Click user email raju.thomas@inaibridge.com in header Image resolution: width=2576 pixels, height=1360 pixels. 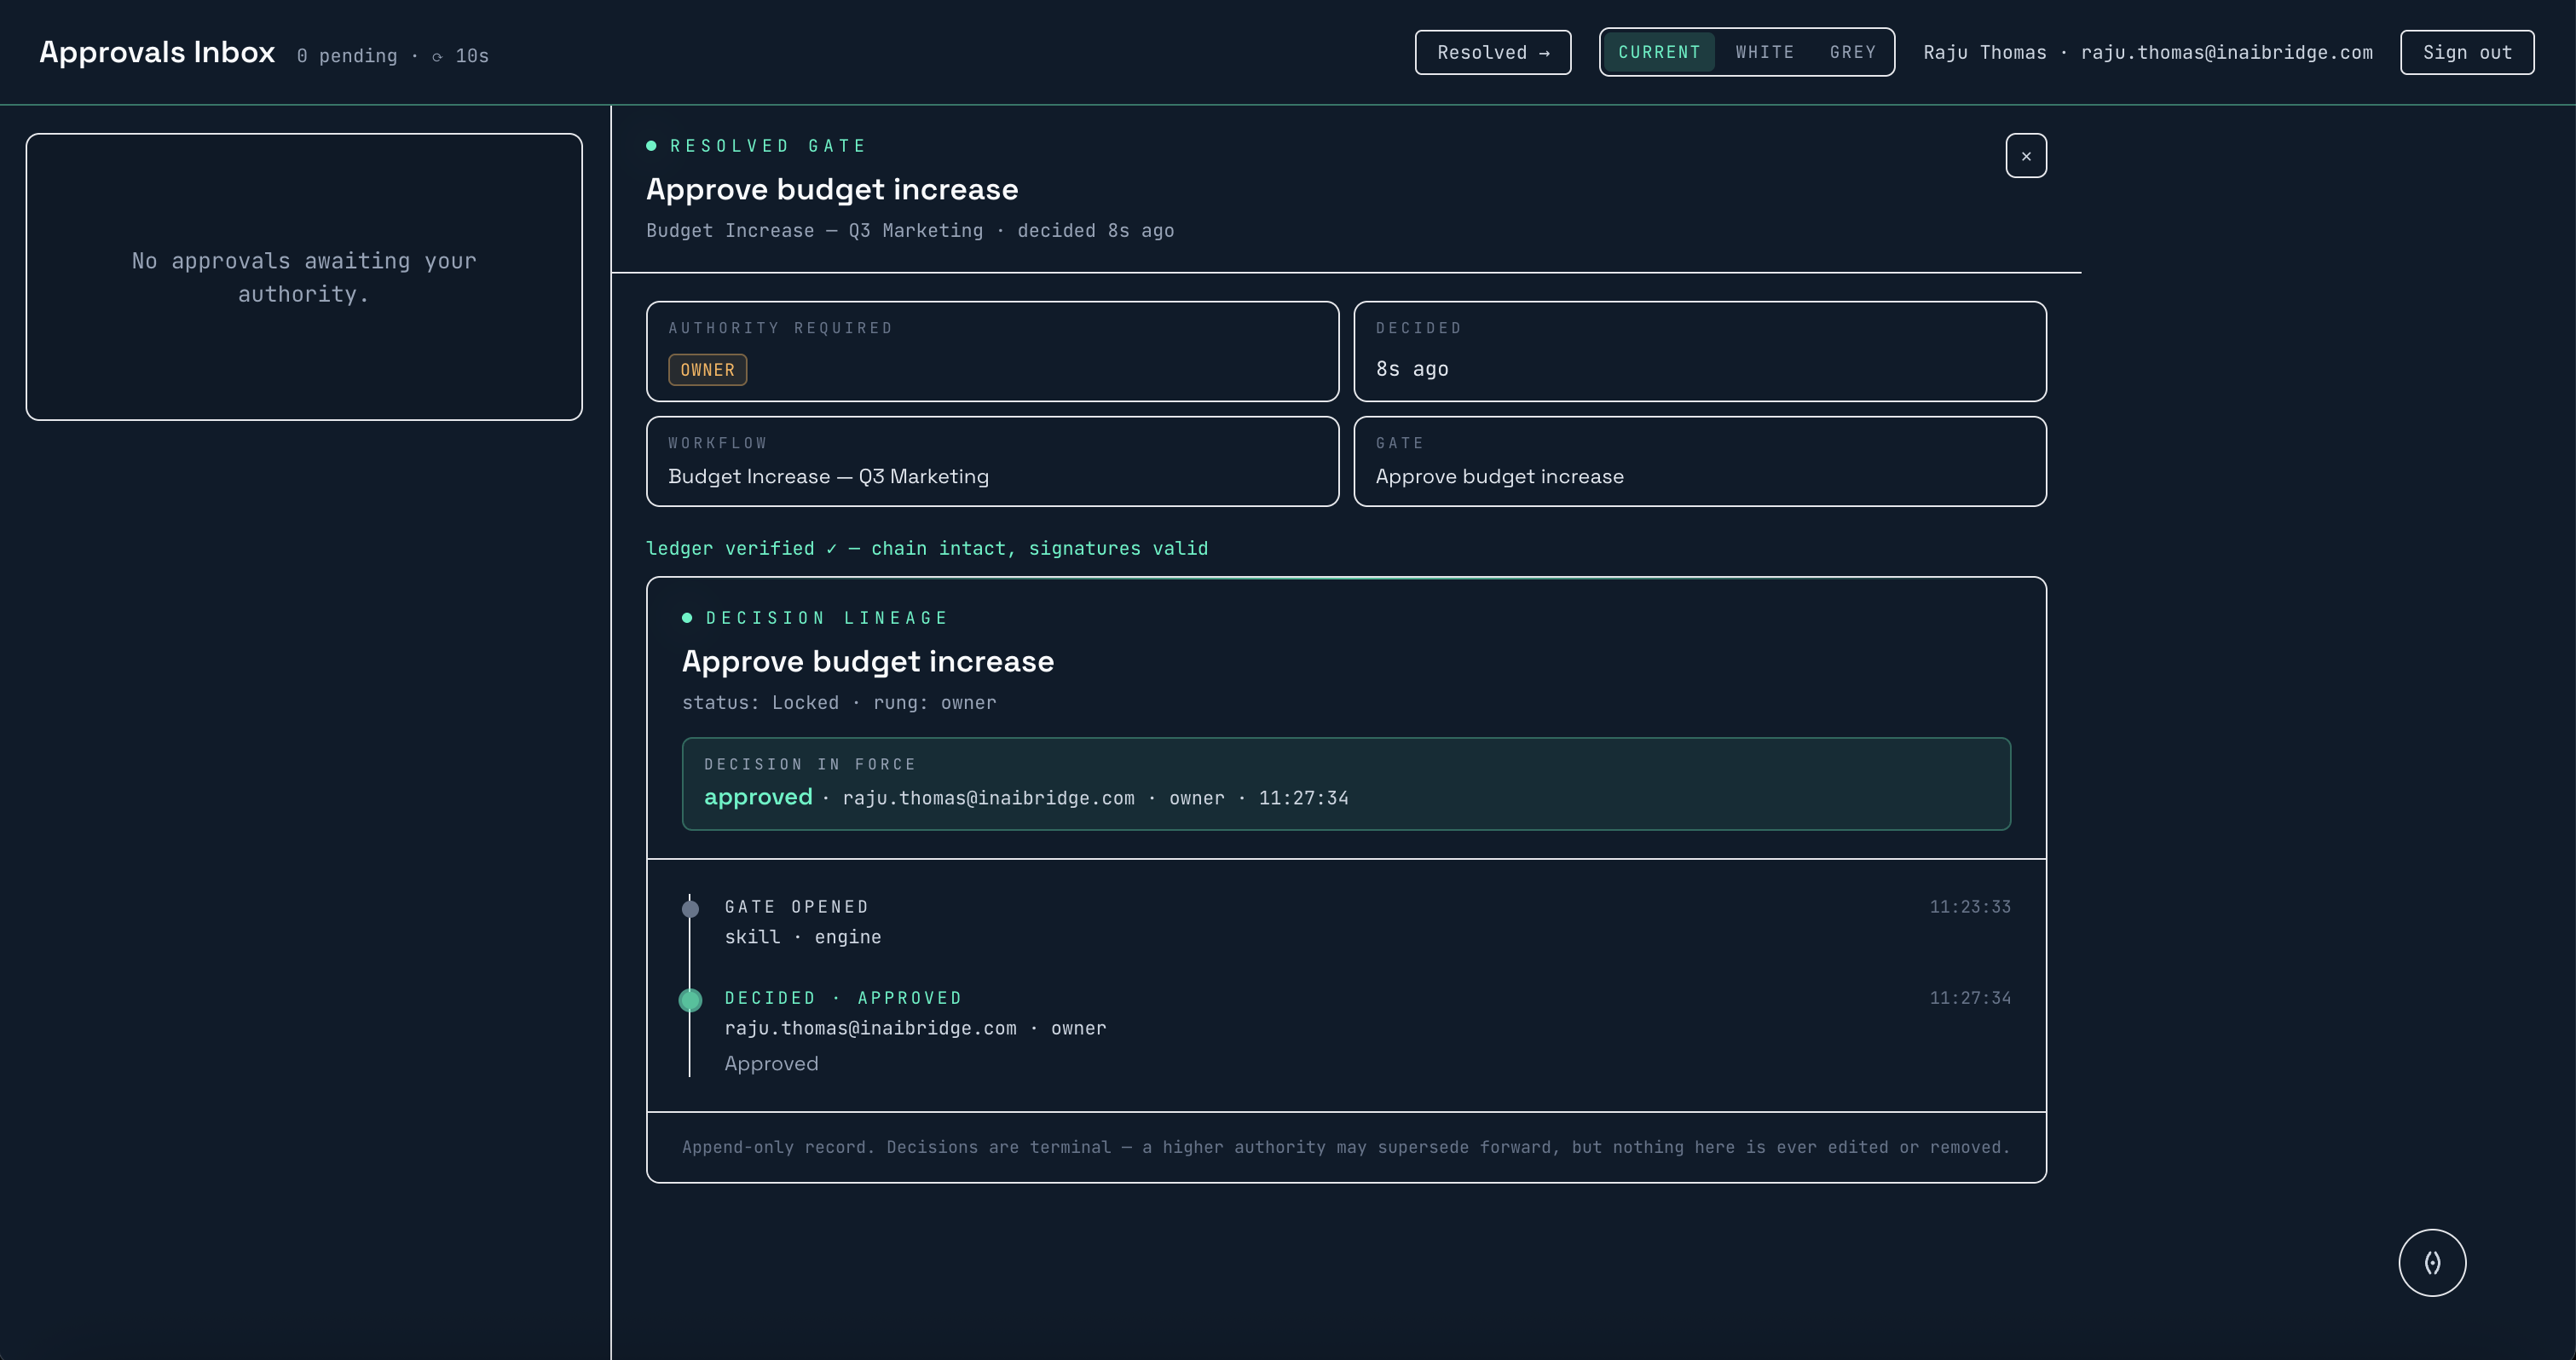click(x=2226, y=52)
